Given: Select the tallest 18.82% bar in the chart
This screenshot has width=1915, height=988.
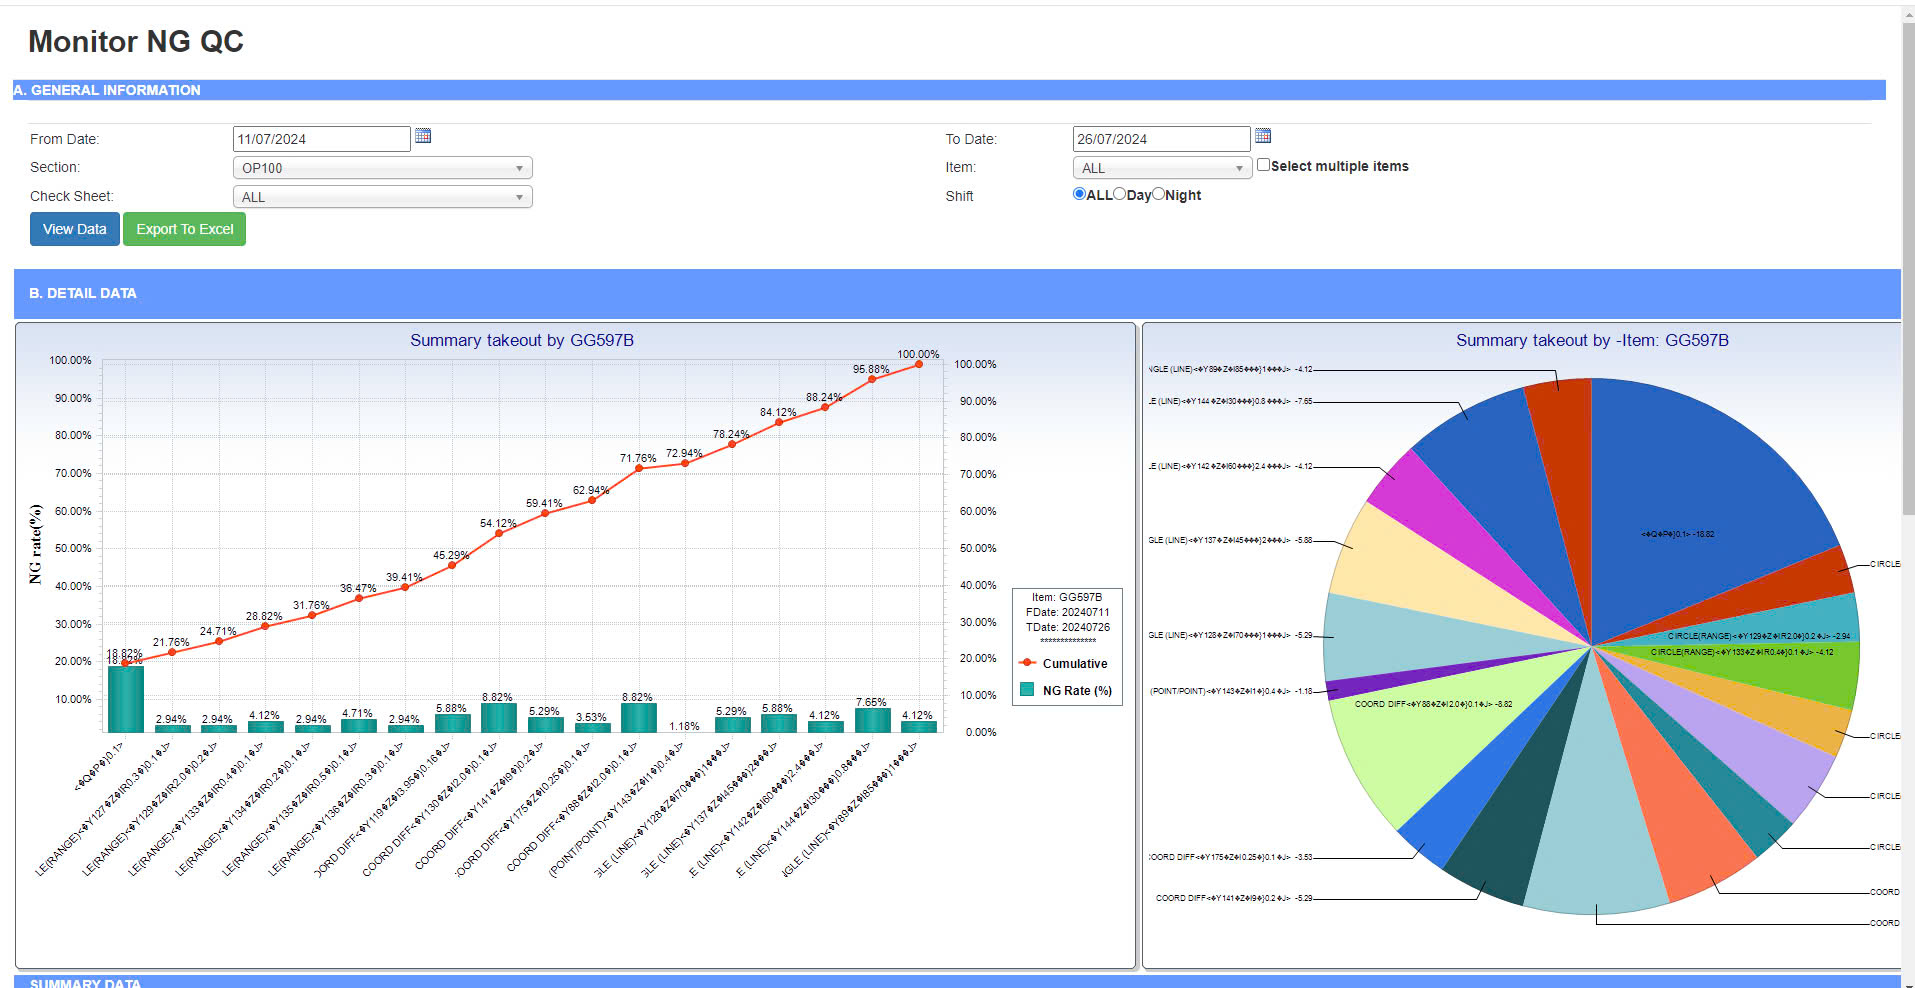Looking at the screenshot, I should (x=126, y=699).
